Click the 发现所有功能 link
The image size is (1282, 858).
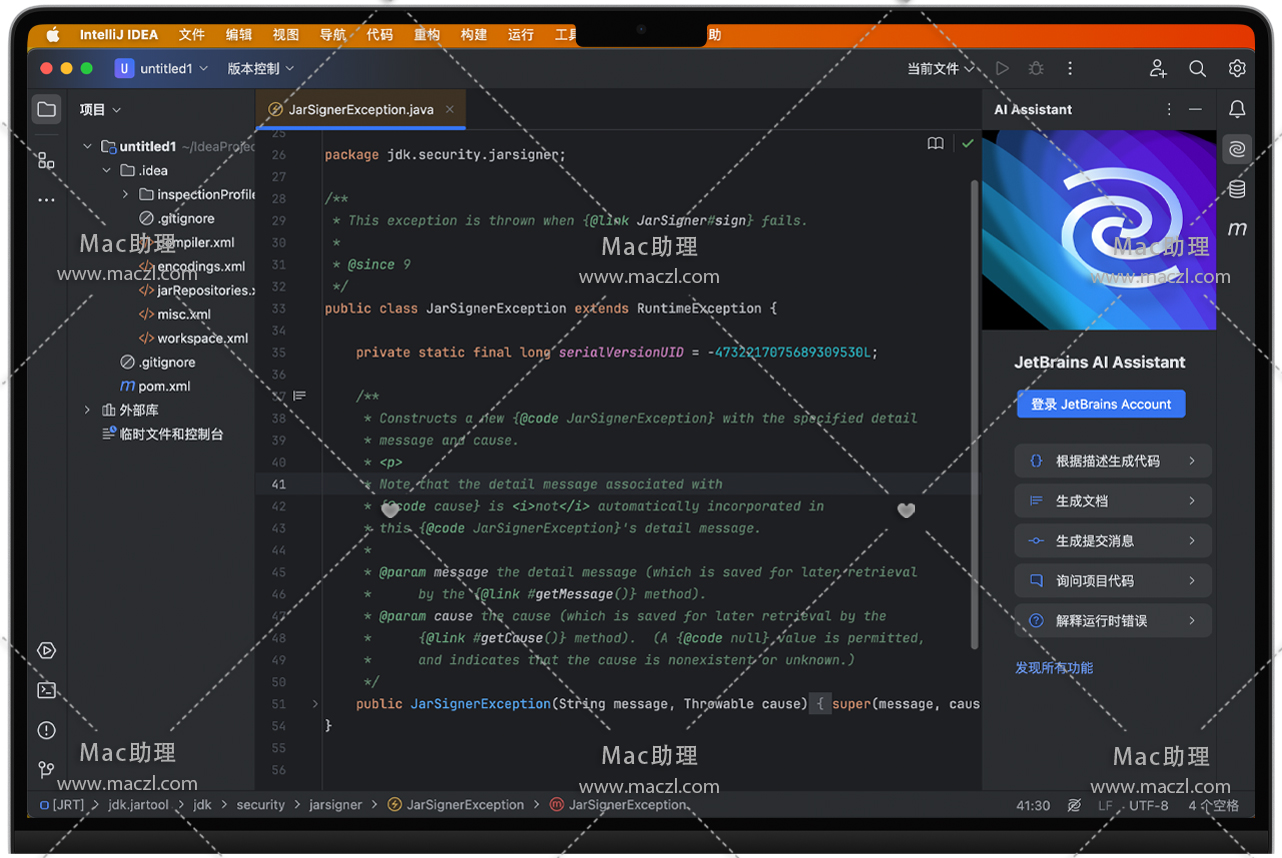pos(1054,668)
